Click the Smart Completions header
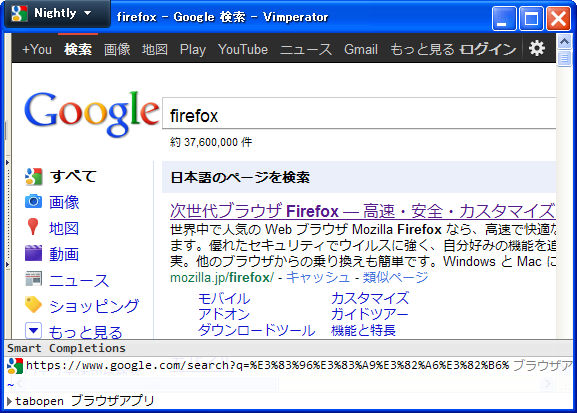The image size is (577, 413). (x=288, y=348)
